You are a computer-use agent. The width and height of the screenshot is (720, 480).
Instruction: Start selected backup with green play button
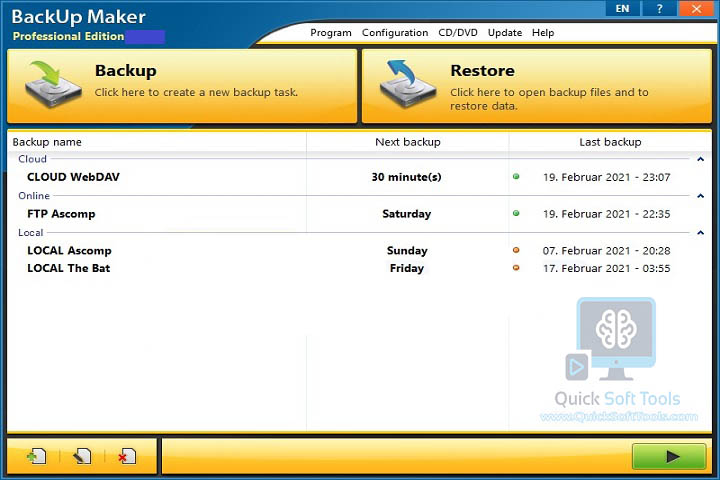click(x=669, y=456)
